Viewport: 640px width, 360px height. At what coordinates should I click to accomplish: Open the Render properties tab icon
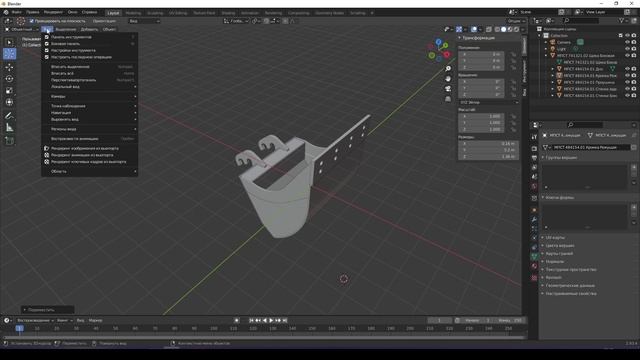pos(534,149)
